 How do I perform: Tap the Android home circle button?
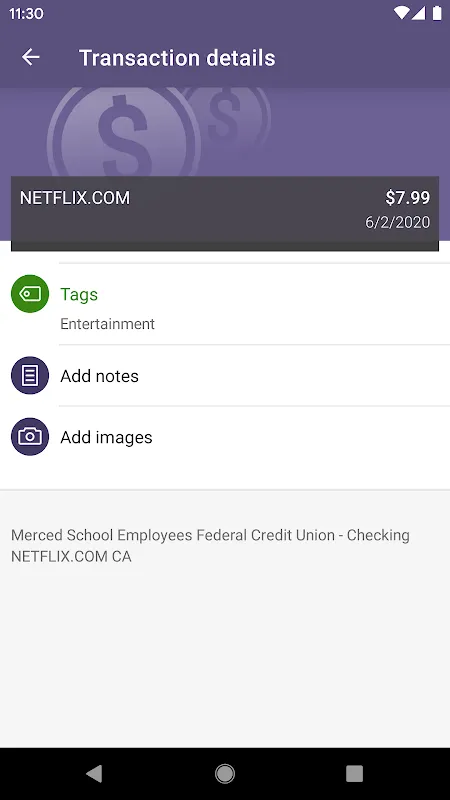[x=225, y=773]
